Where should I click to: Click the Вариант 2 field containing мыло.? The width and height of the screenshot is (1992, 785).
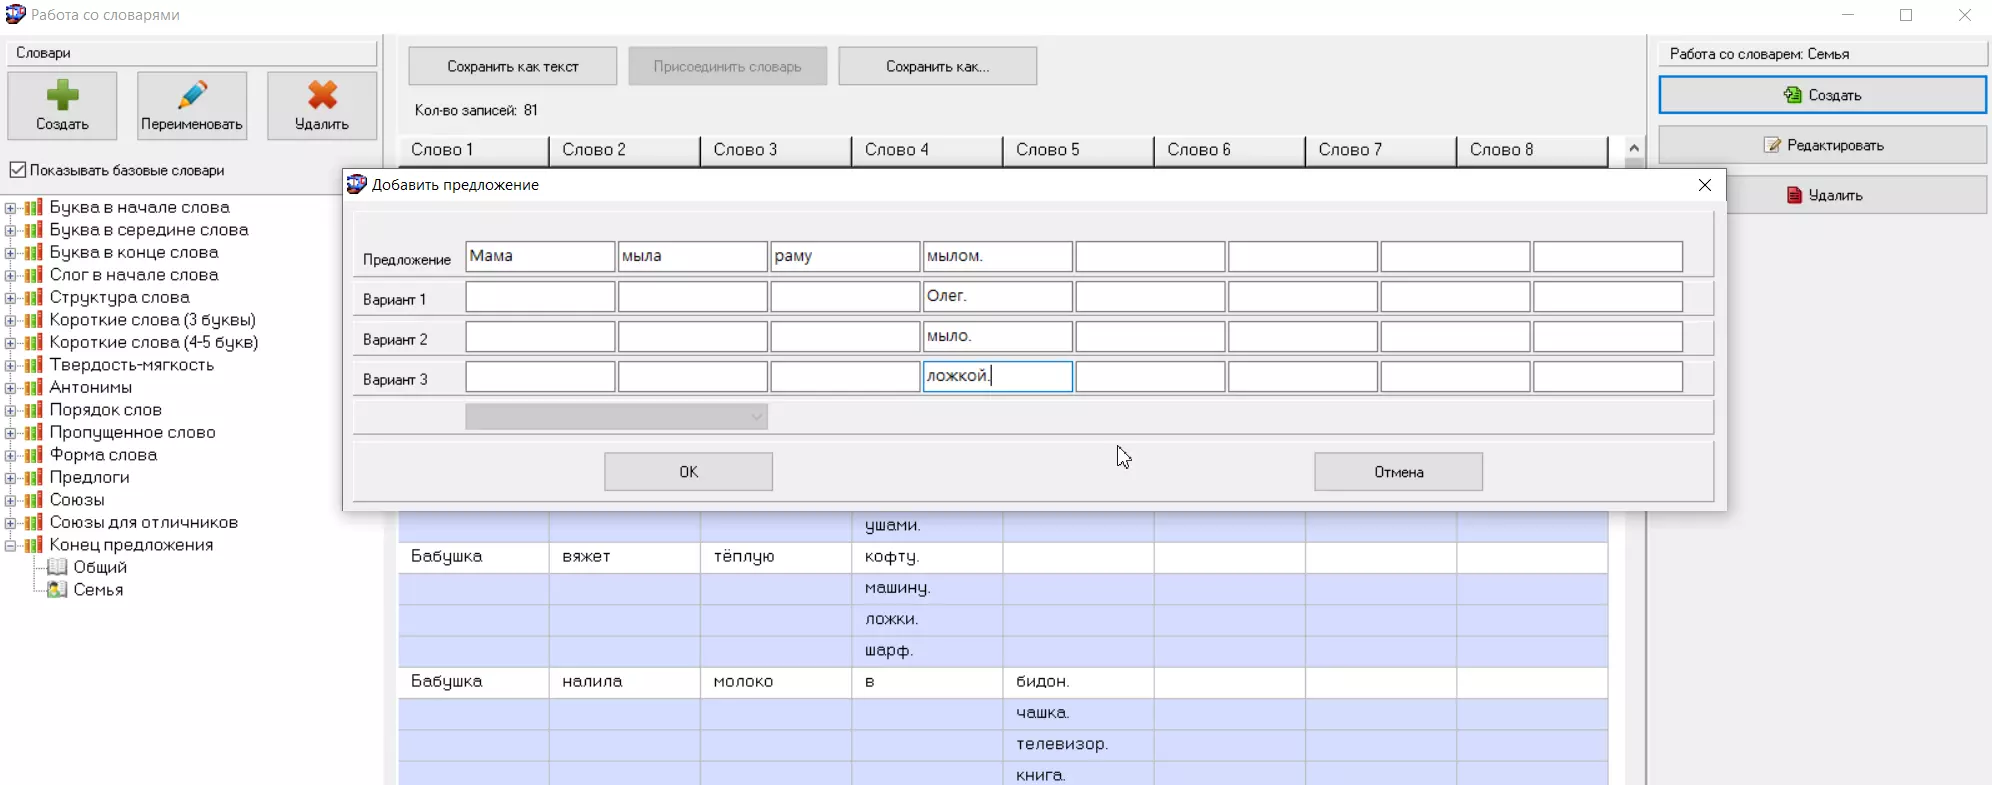click(998, 336)
